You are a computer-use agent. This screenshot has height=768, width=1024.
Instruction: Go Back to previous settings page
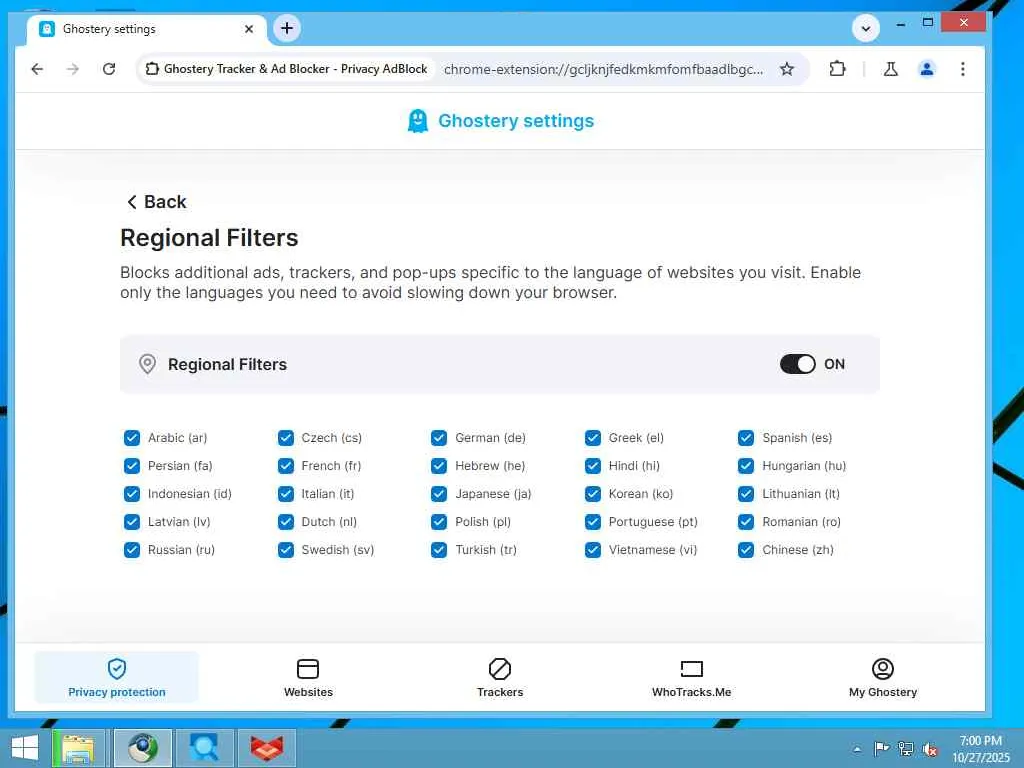(156, 202)
